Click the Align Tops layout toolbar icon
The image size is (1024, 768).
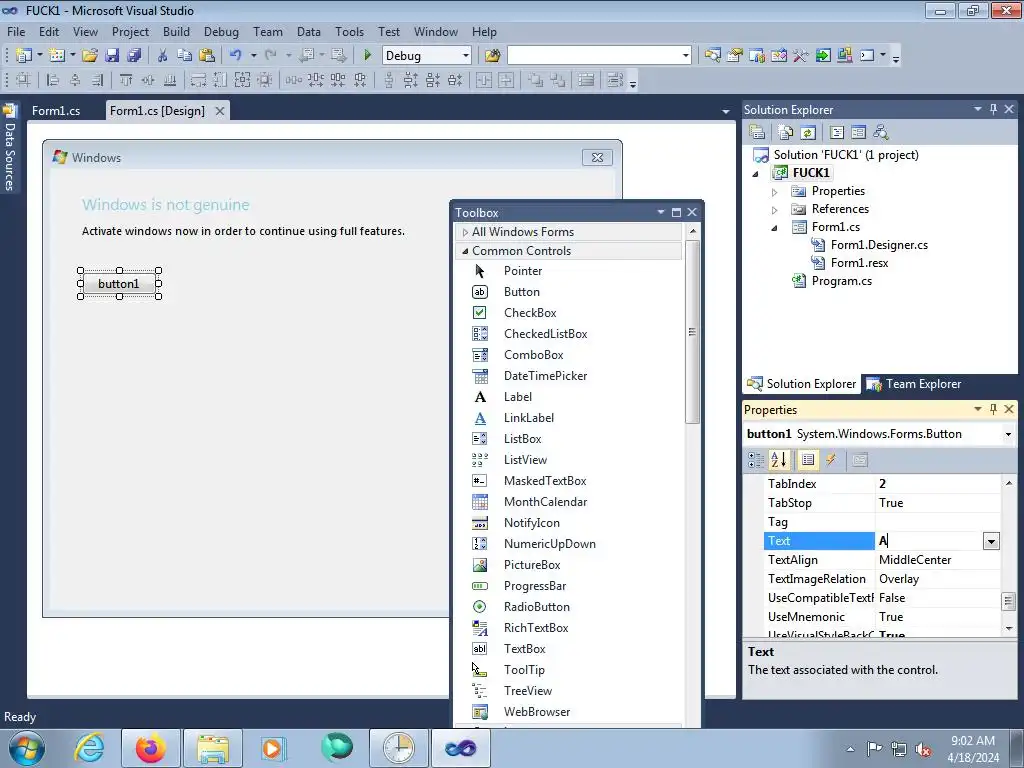click(x=125, y=80)
